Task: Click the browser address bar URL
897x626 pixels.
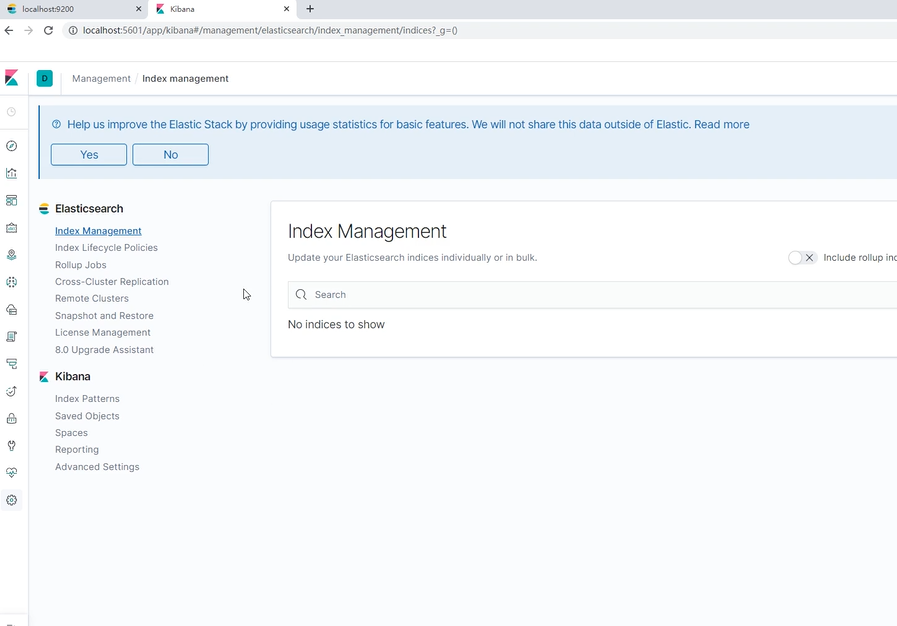Action: coord(269,30)
